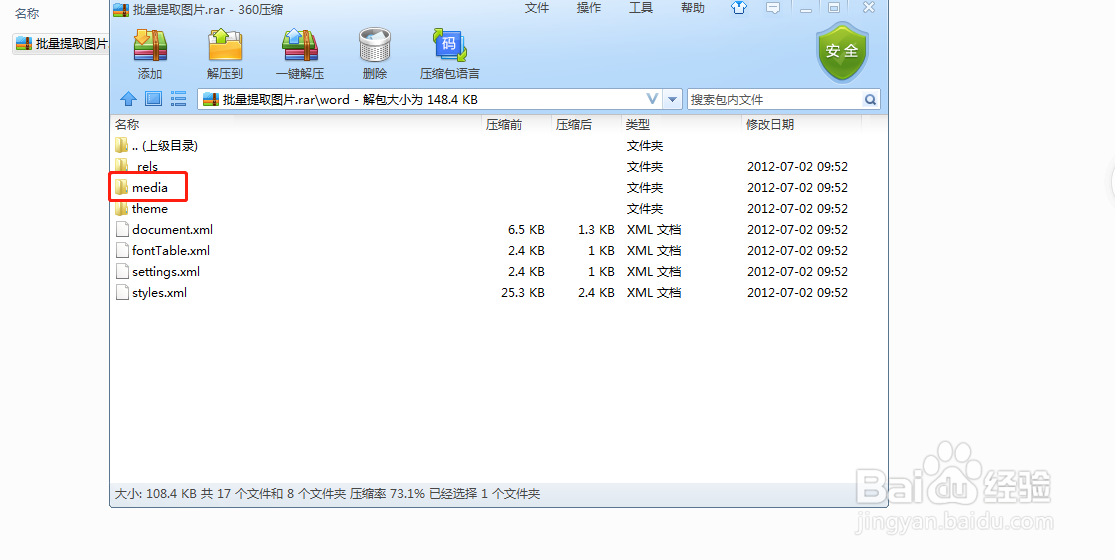
Task: Click the skin shirt icon in title bar
Action: (739, 8)
